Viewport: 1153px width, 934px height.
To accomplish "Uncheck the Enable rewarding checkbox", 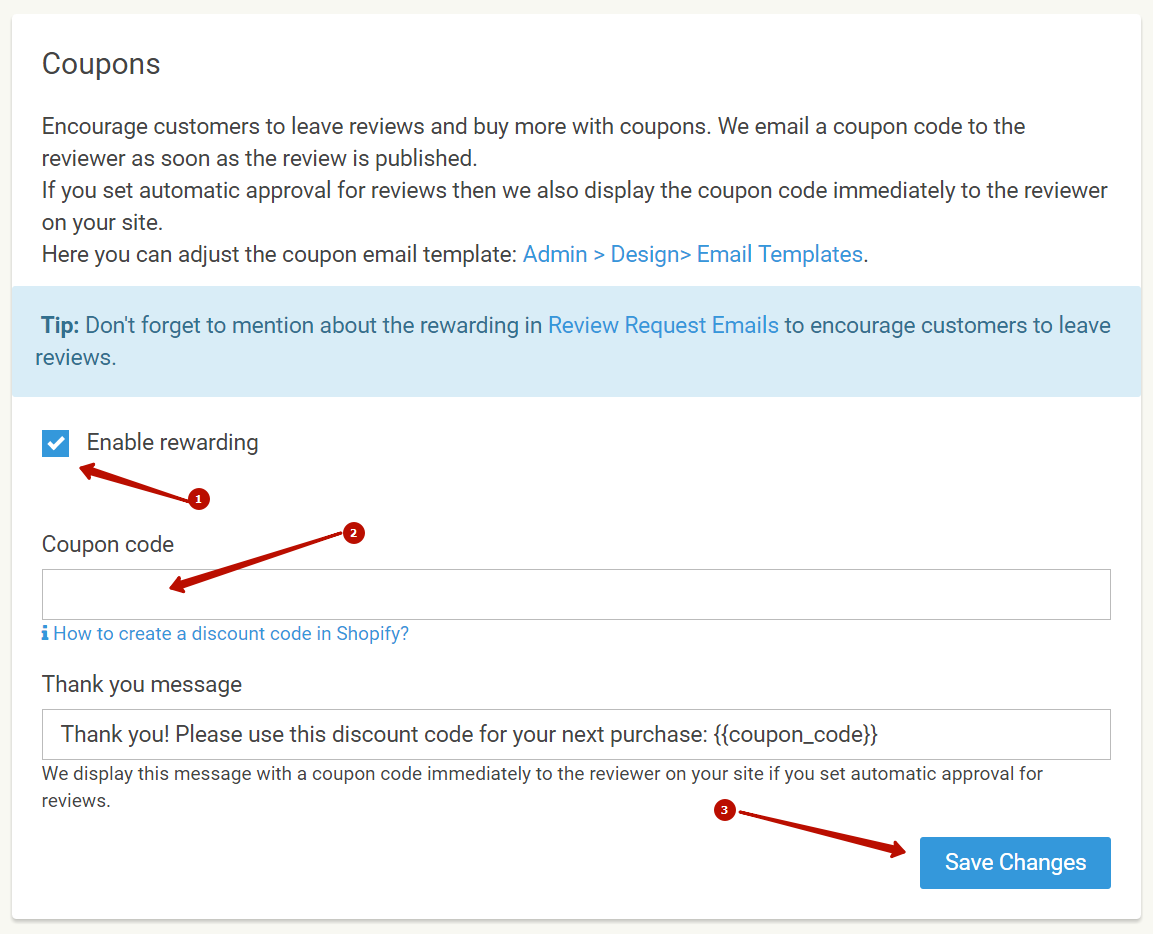I will (x=56, y=443).
